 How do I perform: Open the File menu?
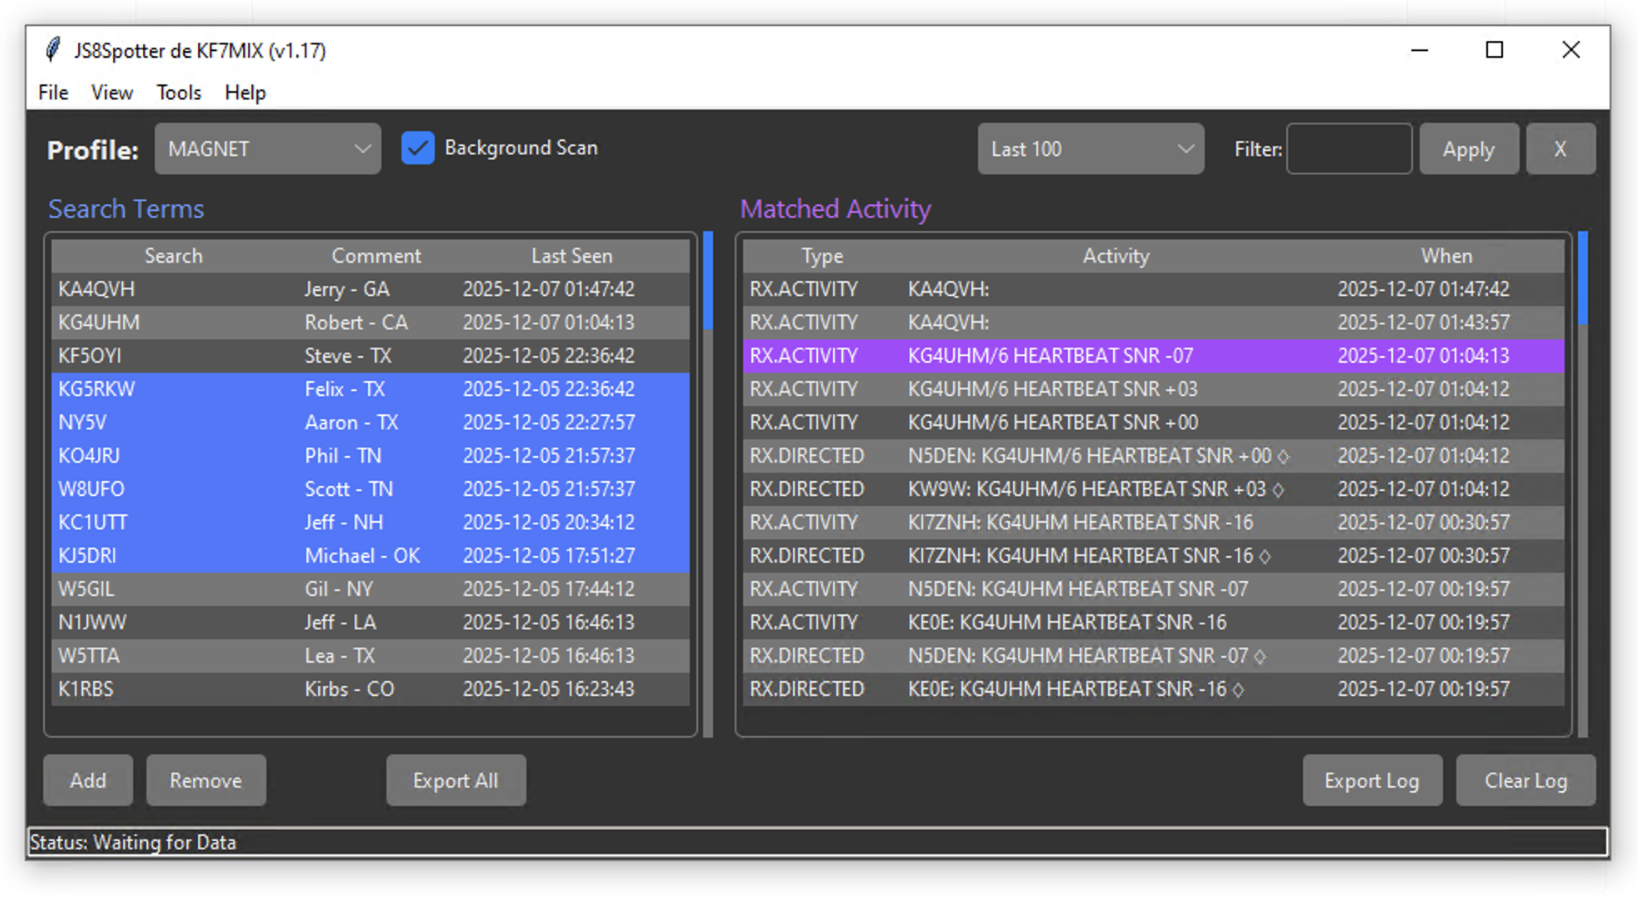(x=53, y=92)
